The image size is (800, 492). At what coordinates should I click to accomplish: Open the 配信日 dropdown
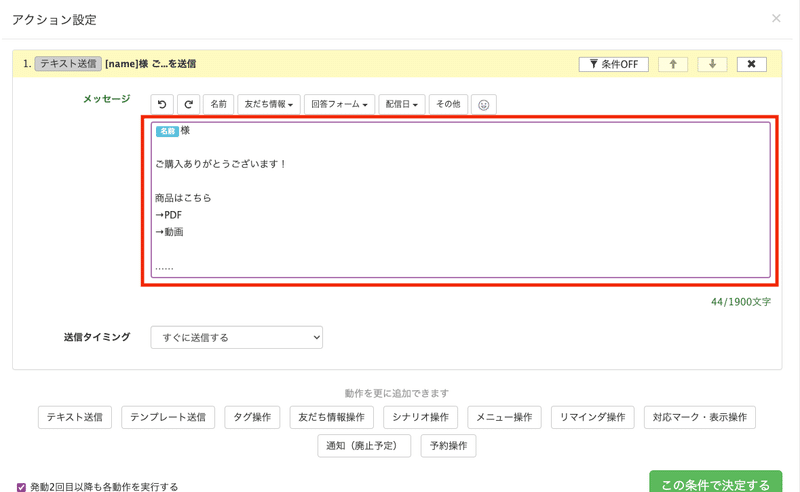pyautogui.click(x=402, y=104)
